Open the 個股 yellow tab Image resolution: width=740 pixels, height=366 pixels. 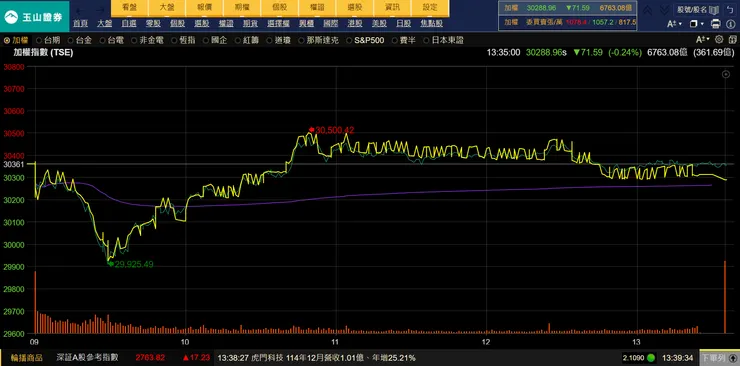pos(279,8)
